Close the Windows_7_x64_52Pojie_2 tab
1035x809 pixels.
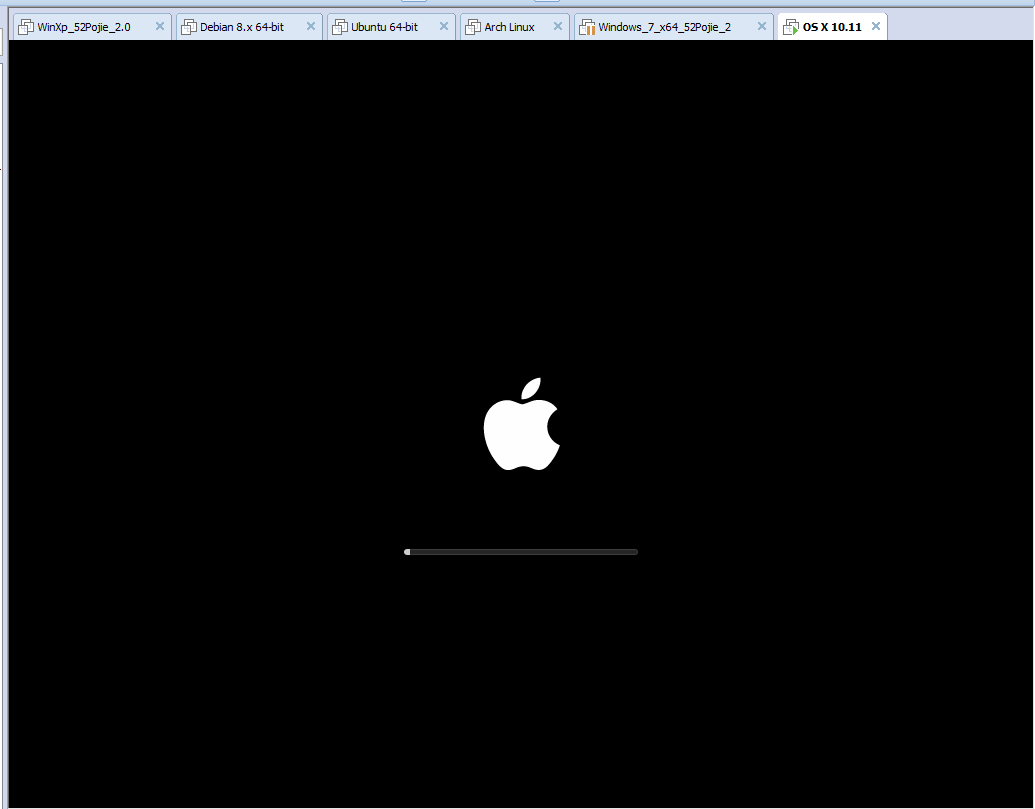pos(762,27)
